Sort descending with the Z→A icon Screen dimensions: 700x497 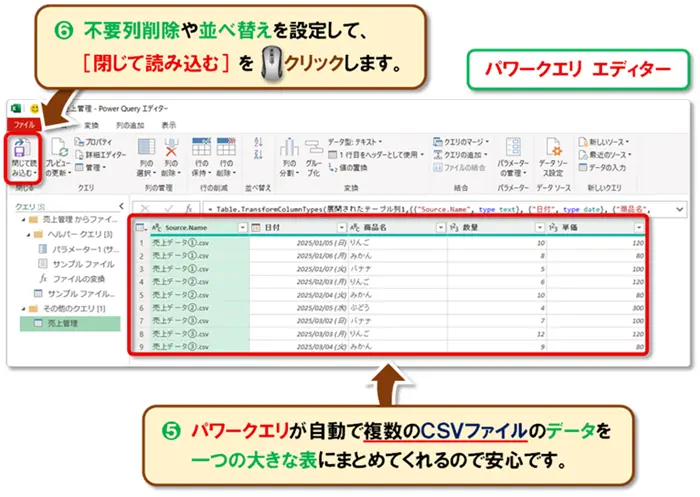(x=258, y=155)
